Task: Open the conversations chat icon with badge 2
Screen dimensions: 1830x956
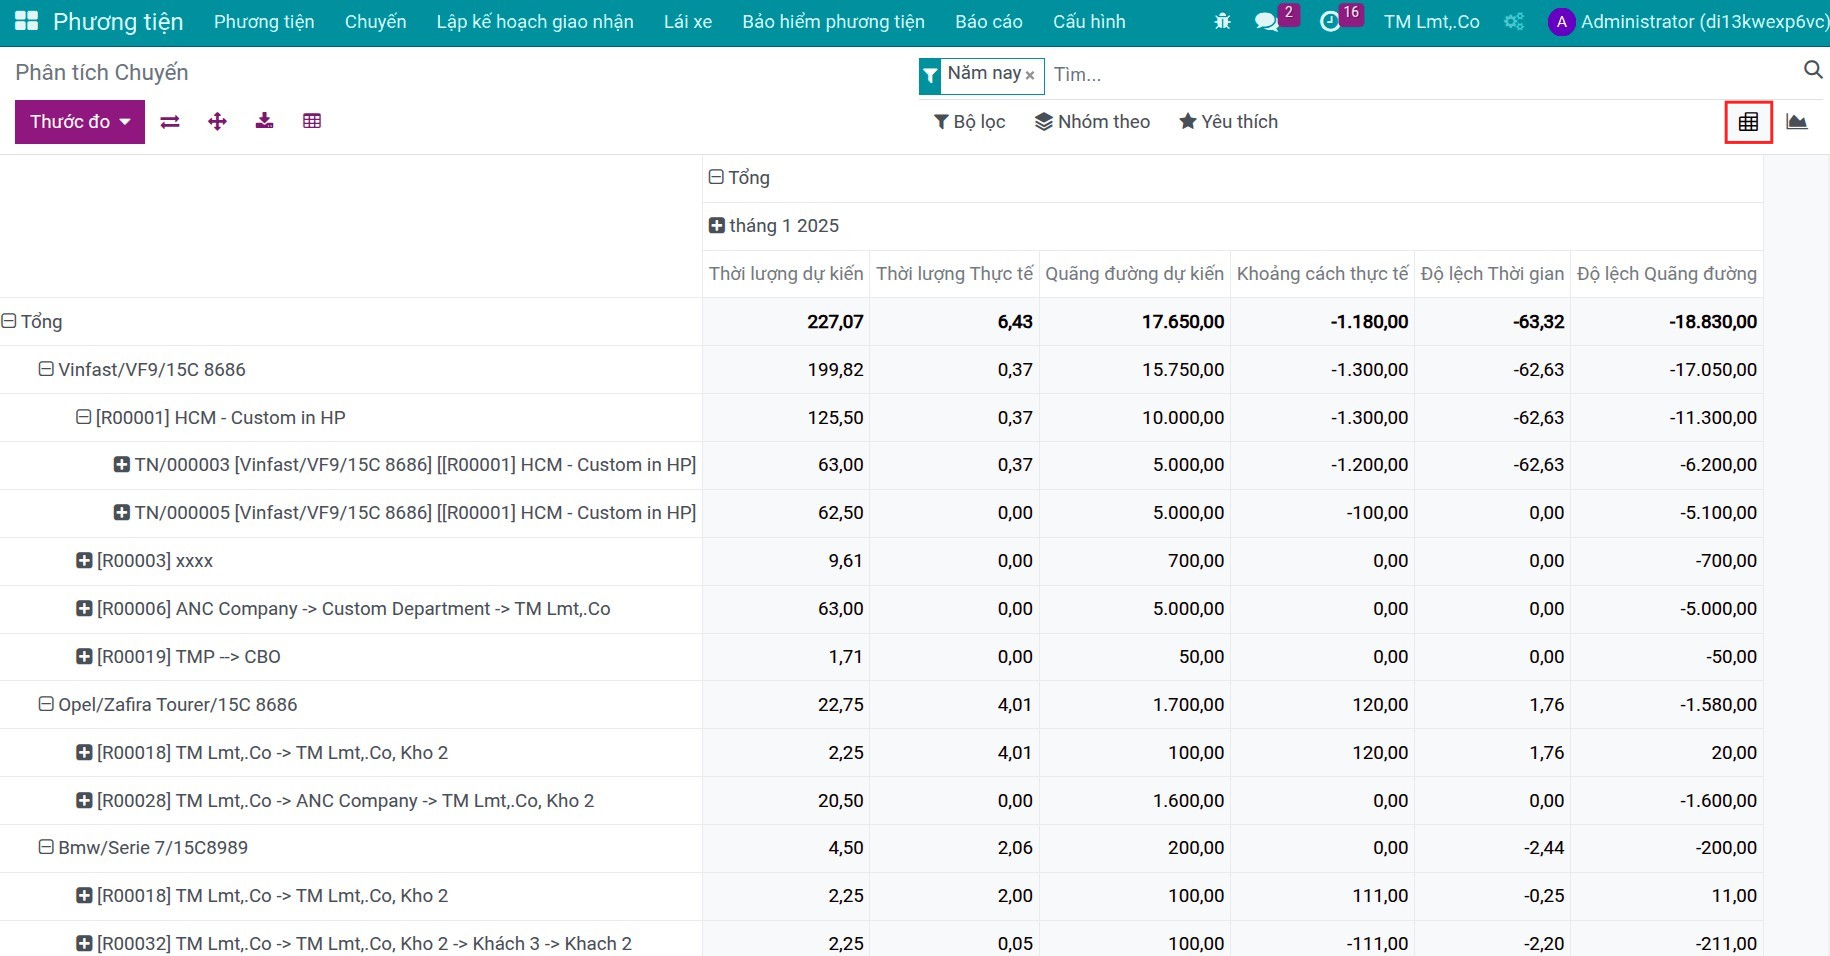Action: tap(1266, 21)
